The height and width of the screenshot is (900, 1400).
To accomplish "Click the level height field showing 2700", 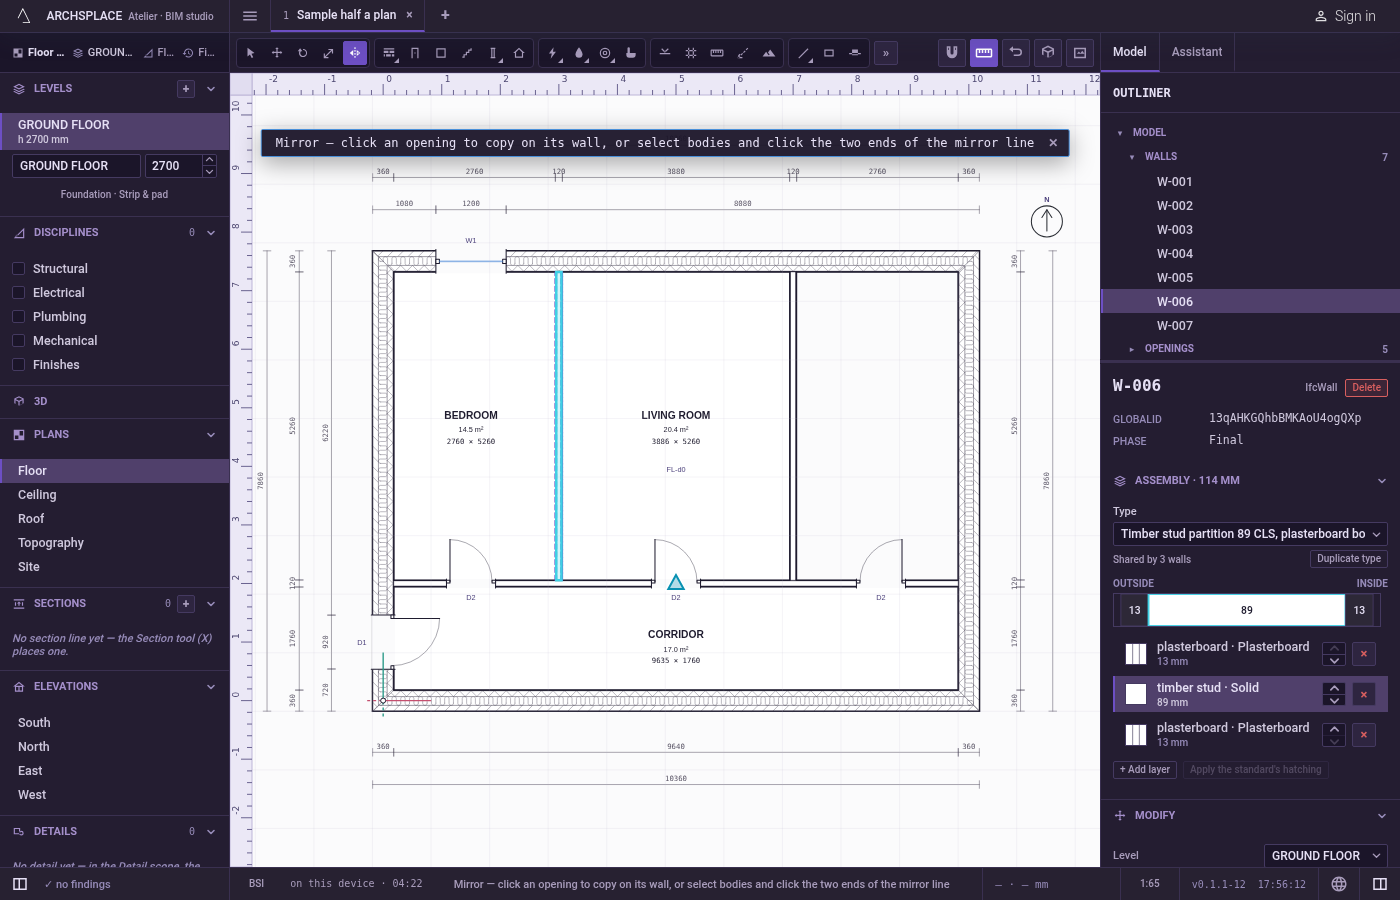I will coord(174,166).
